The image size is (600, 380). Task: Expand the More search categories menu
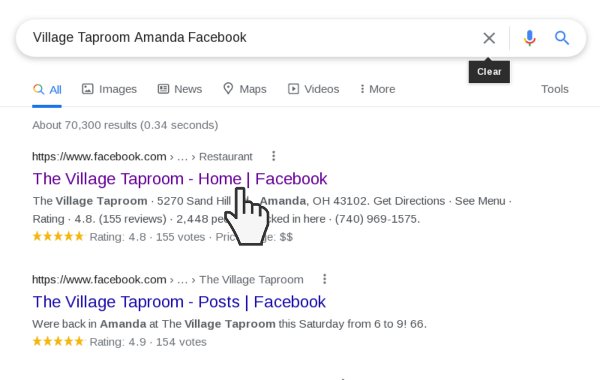click(x=377, y=89)
